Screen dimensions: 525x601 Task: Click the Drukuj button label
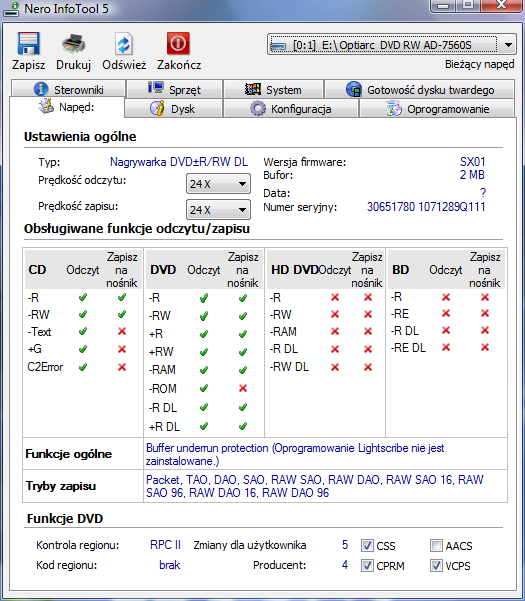coord(74,65)
